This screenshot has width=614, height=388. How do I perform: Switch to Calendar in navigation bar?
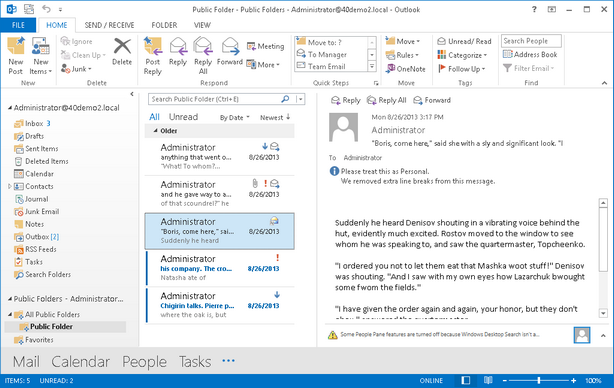click(x=80, y=361)
